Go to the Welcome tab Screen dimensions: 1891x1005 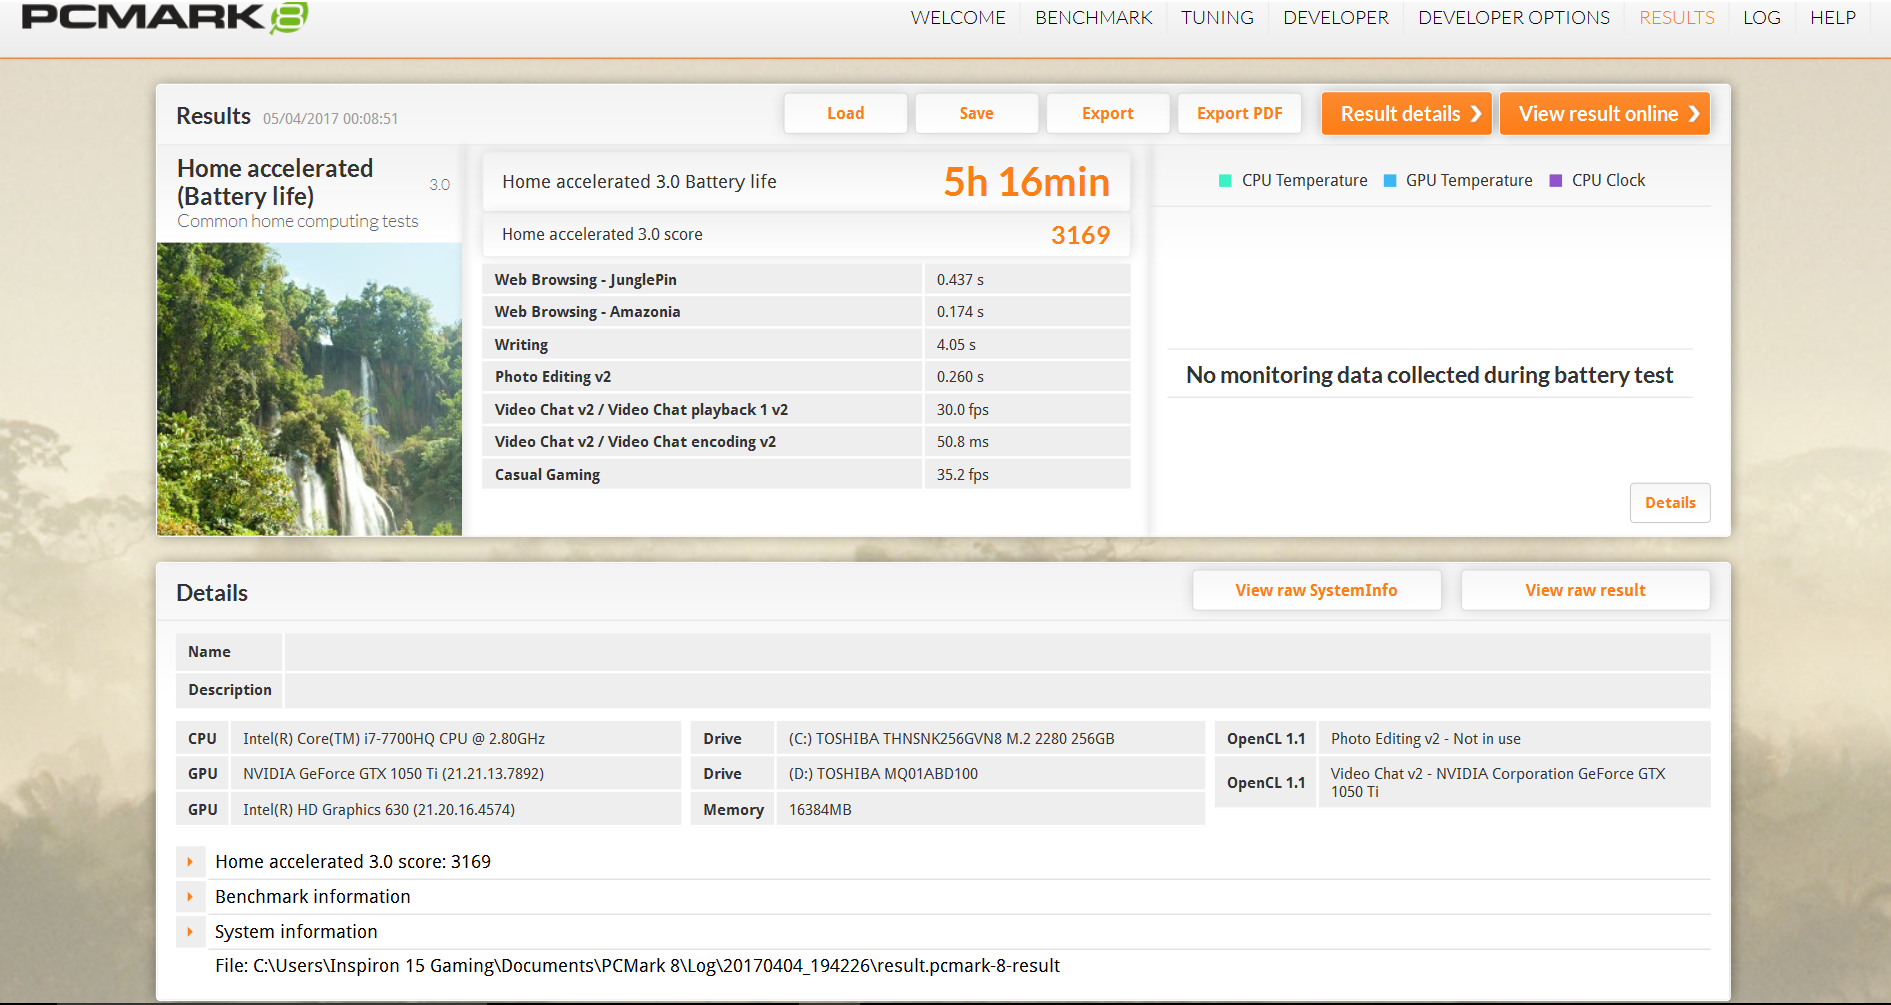pyautogui.click(x=957, y=18)
